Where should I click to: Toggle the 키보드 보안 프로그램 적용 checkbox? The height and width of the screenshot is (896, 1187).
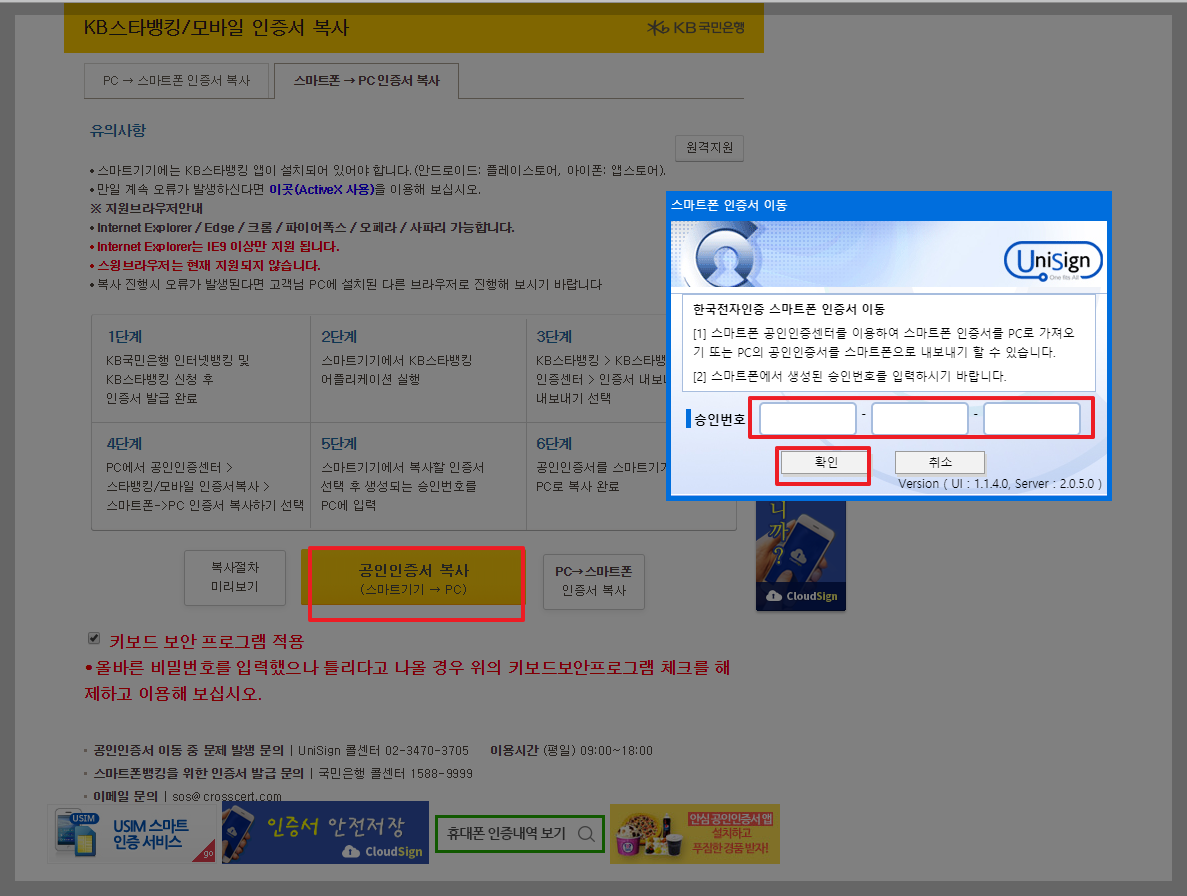click(x=94, y=639)
